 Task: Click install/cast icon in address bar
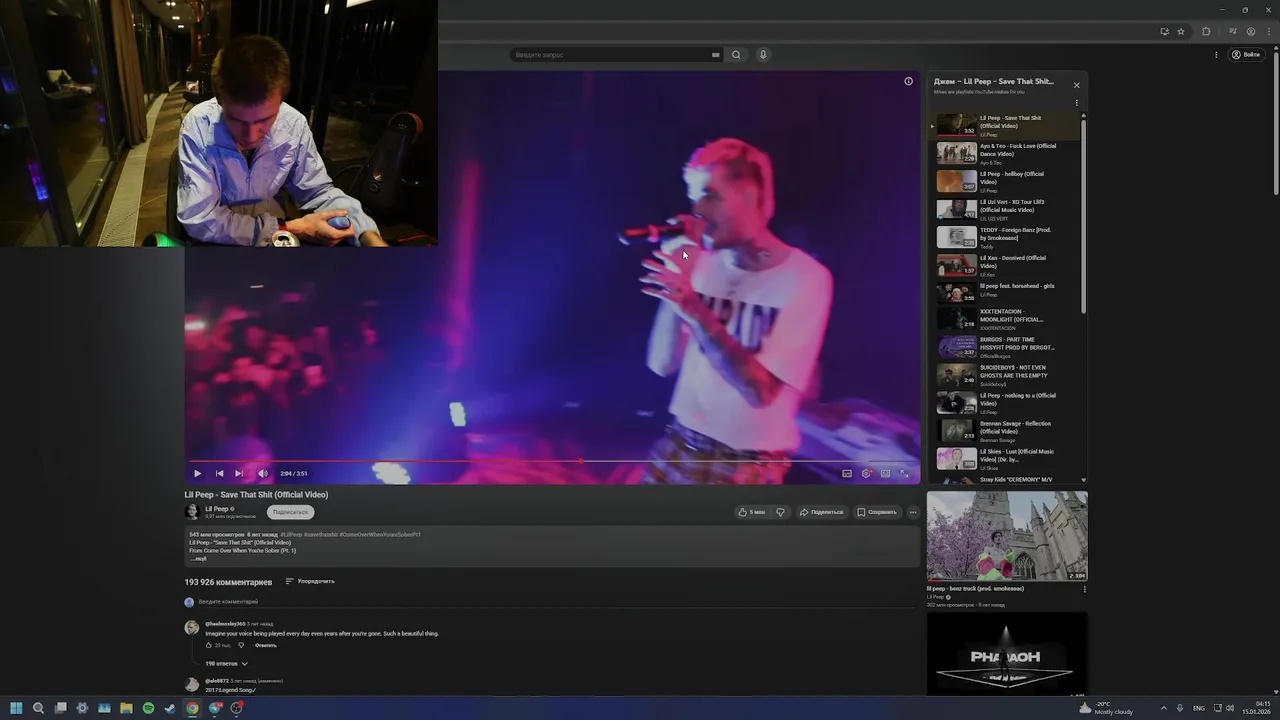pyautogui.click(x=1164, y=31)
